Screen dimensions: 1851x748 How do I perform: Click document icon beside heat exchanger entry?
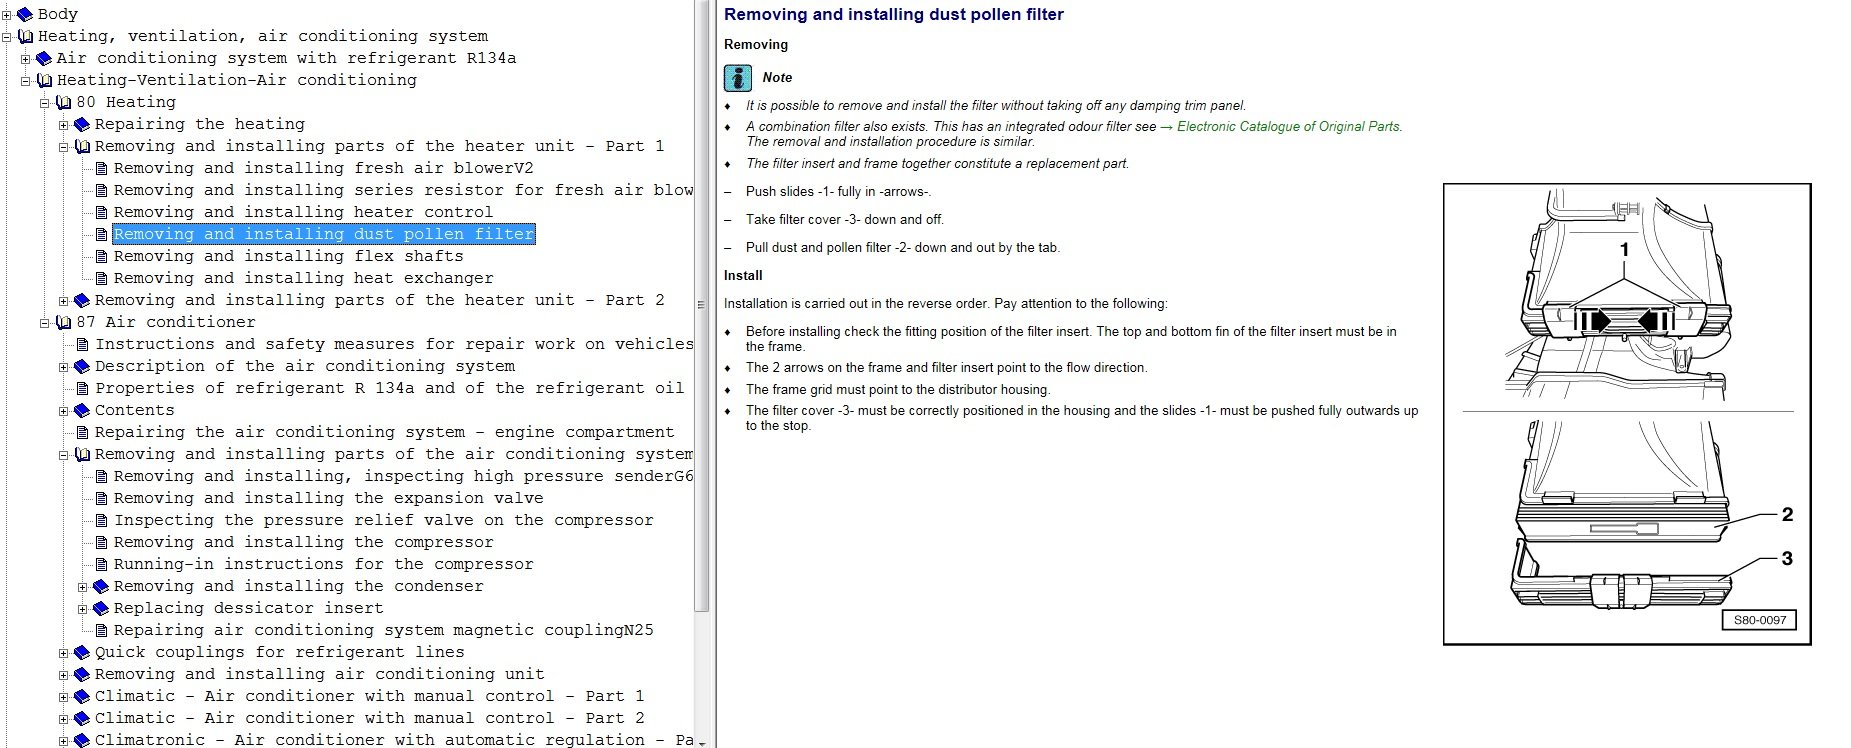point(101,279)
